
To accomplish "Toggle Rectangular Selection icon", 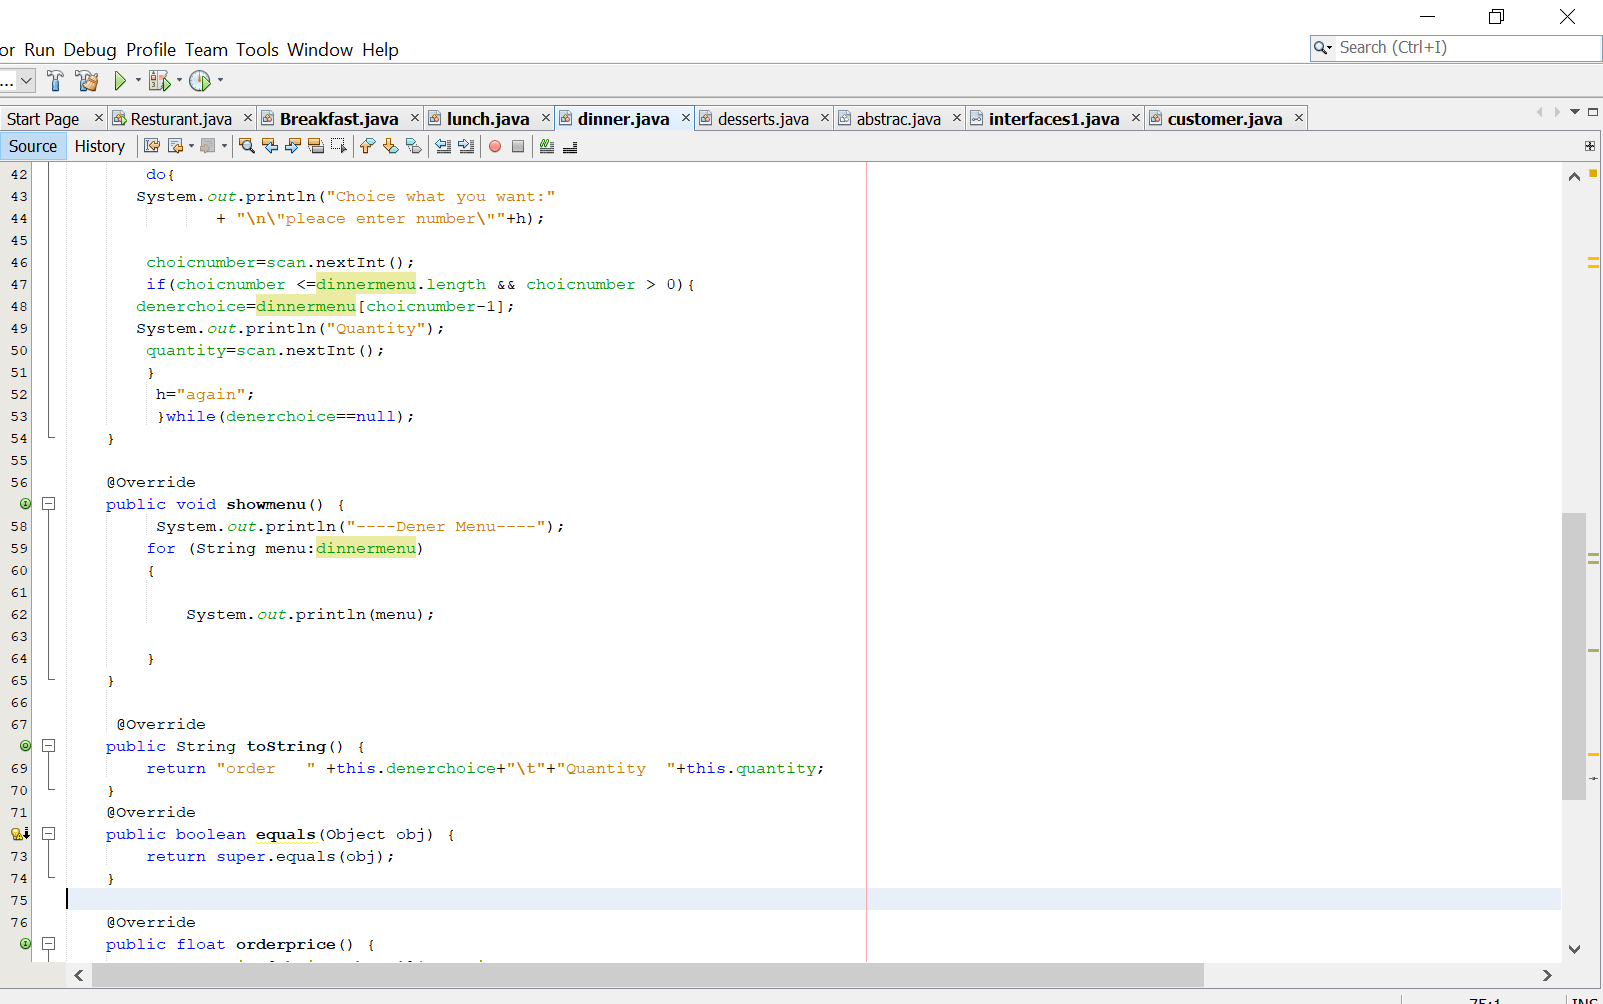I will [339, 146].
